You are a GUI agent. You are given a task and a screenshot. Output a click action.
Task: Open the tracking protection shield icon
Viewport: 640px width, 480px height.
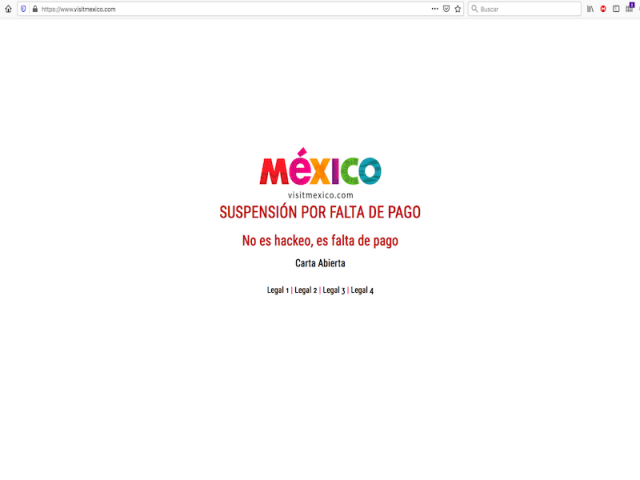click(x=24, y=9)
